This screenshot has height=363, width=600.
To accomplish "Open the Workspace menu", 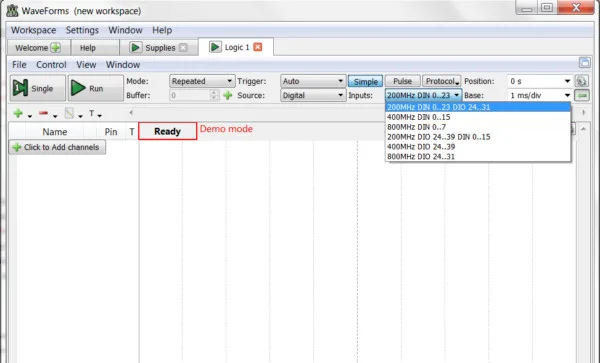I will 33,30.
